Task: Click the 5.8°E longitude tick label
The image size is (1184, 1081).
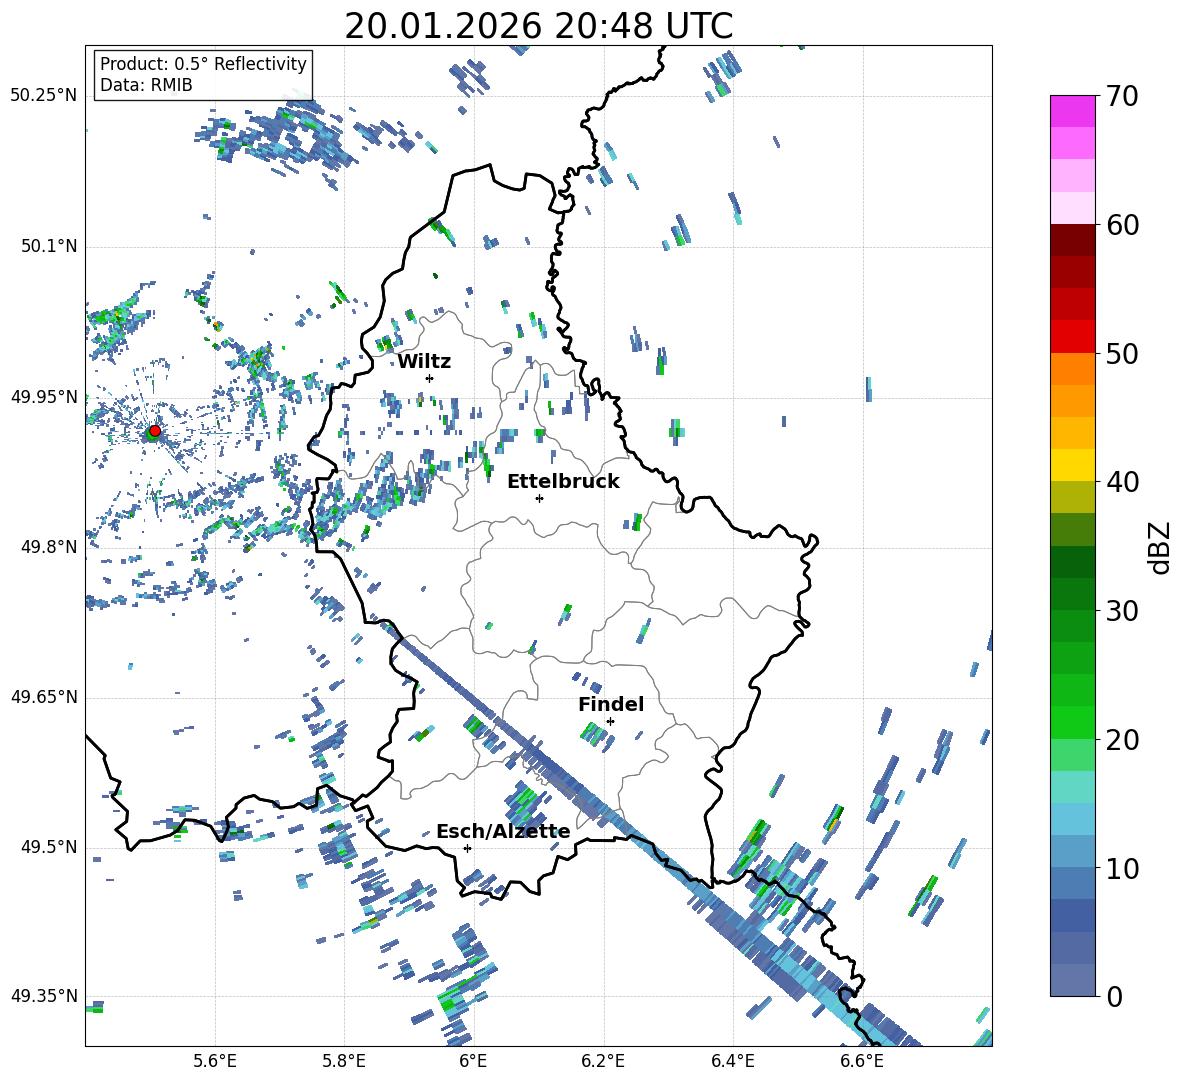Action: (344, 1061)
